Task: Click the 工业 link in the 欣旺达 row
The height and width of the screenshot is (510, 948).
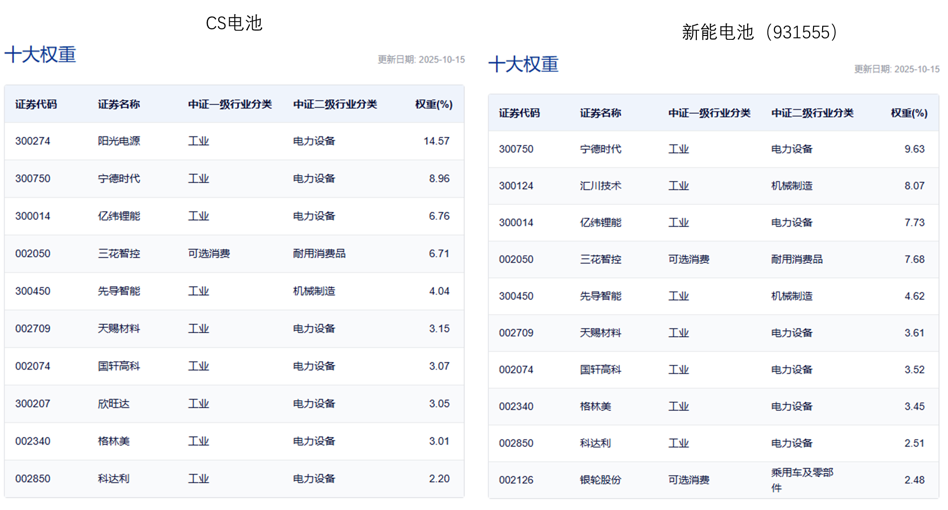Action: tap(198, 404)
